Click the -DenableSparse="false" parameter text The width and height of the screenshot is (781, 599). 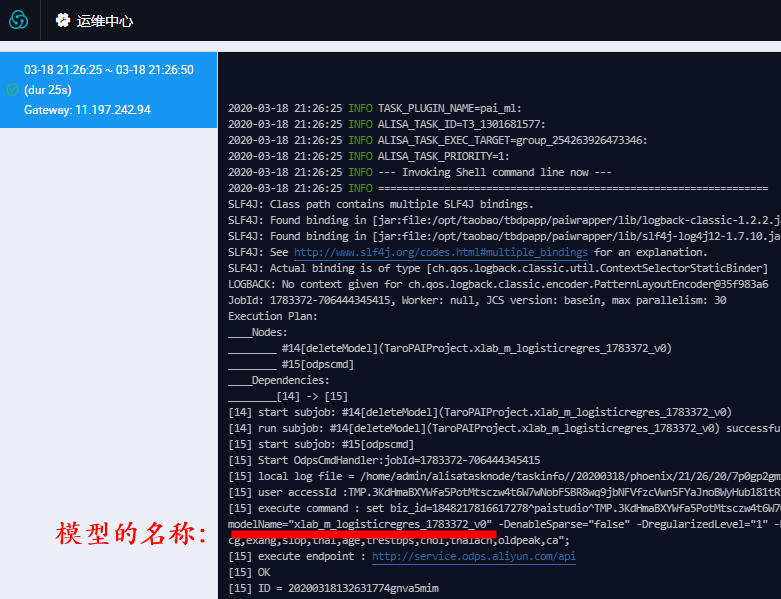564,524
